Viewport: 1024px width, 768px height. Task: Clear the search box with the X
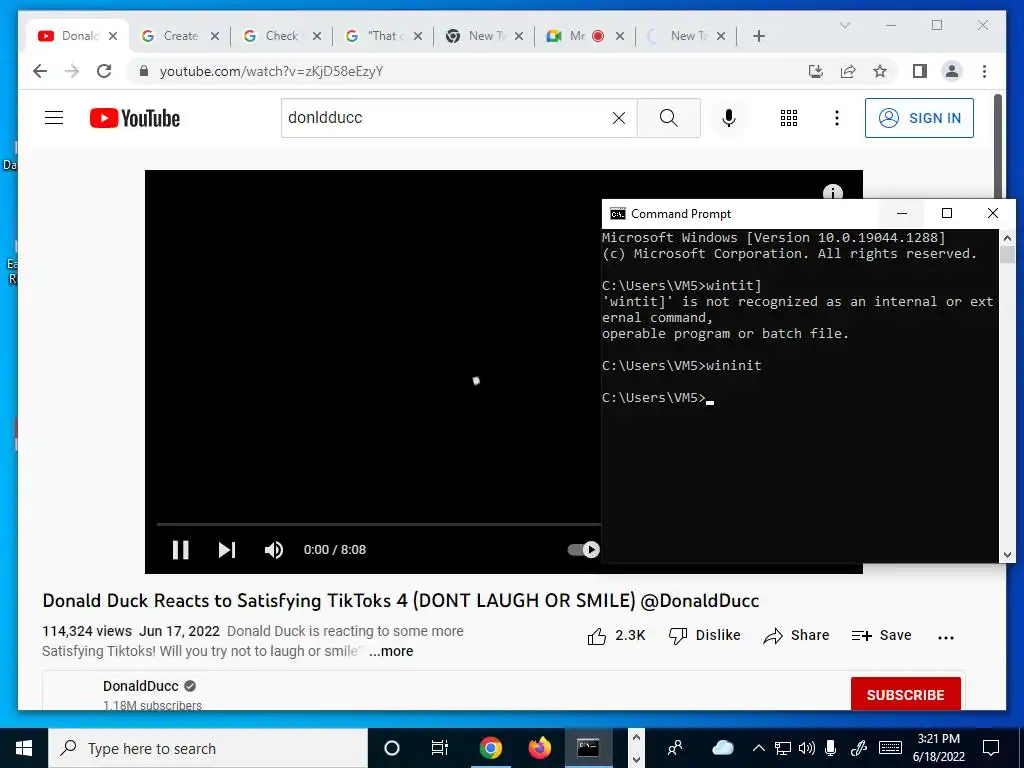[618, 118]
